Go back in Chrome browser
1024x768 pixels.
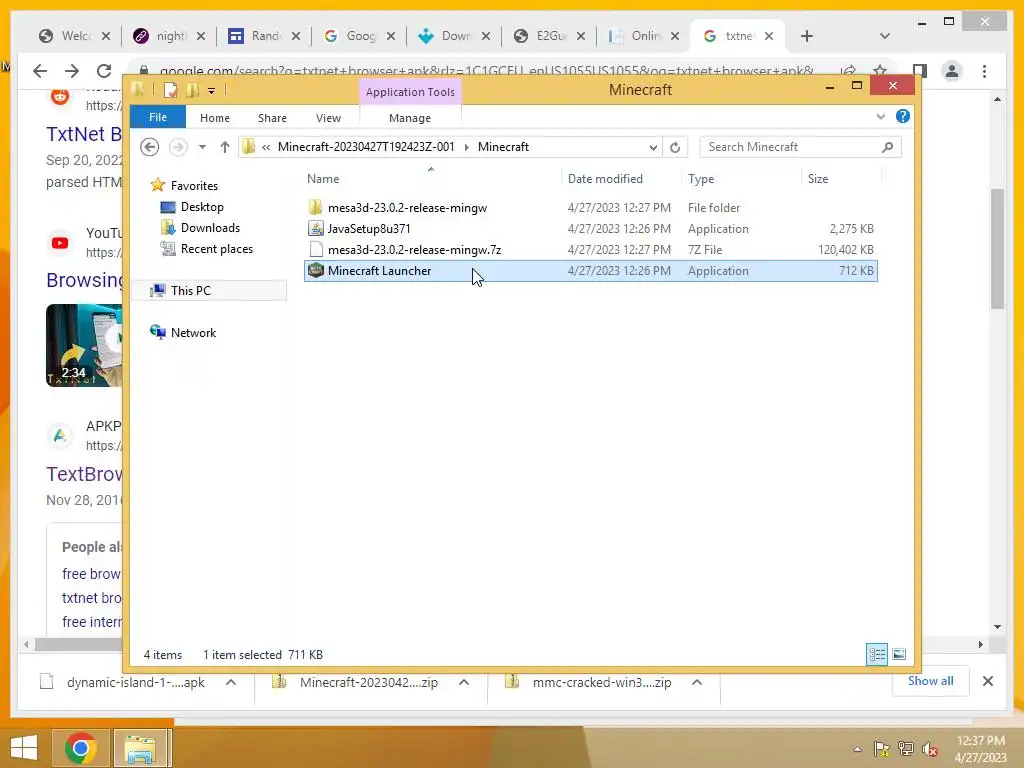coord(40,71)
